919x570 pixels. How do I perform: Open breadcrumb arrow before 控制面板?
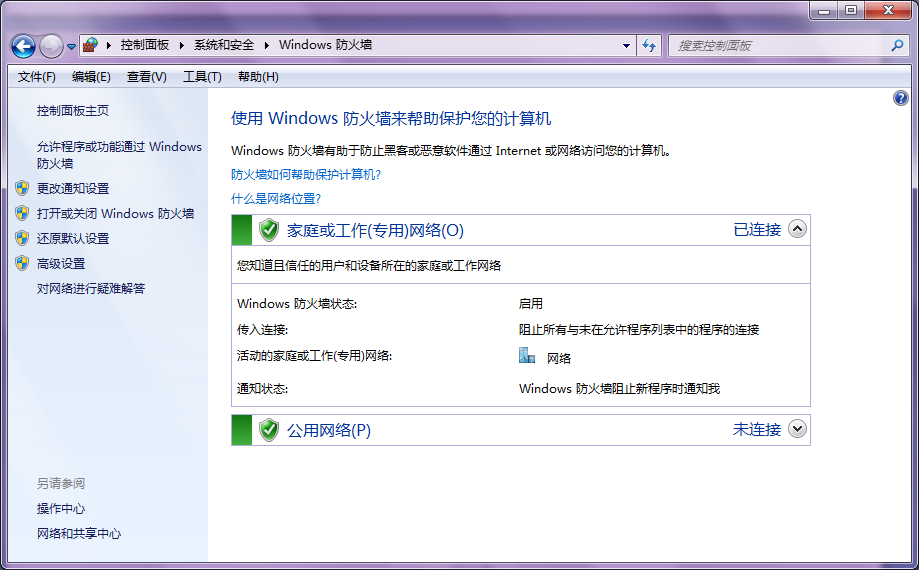pyautogui.click(x=108, y=45)
